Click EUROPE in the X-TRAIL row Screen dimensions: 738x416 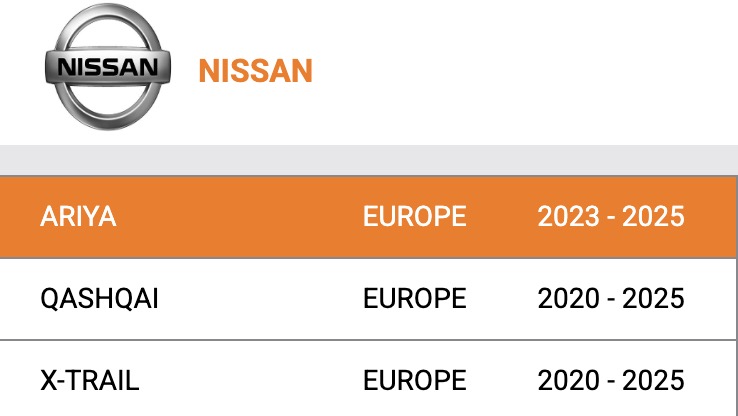[x=414, y=381]
